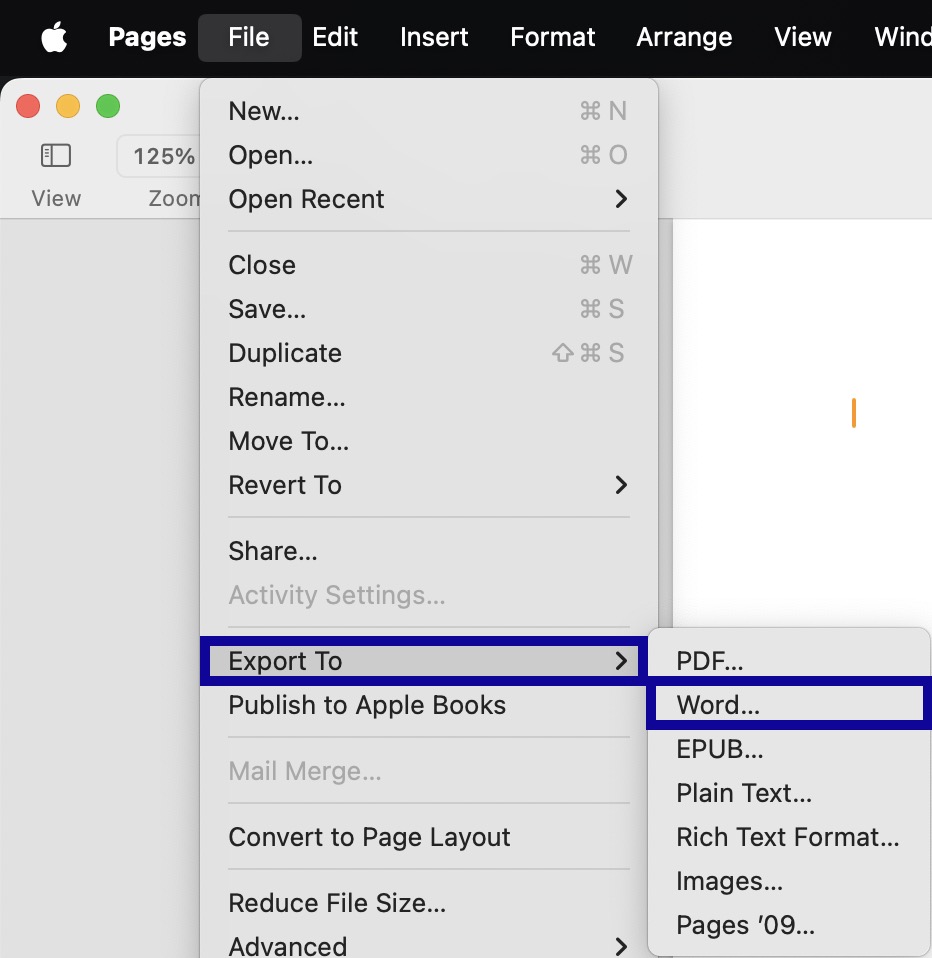Open the Pages application menu

(x=147, y=37)
